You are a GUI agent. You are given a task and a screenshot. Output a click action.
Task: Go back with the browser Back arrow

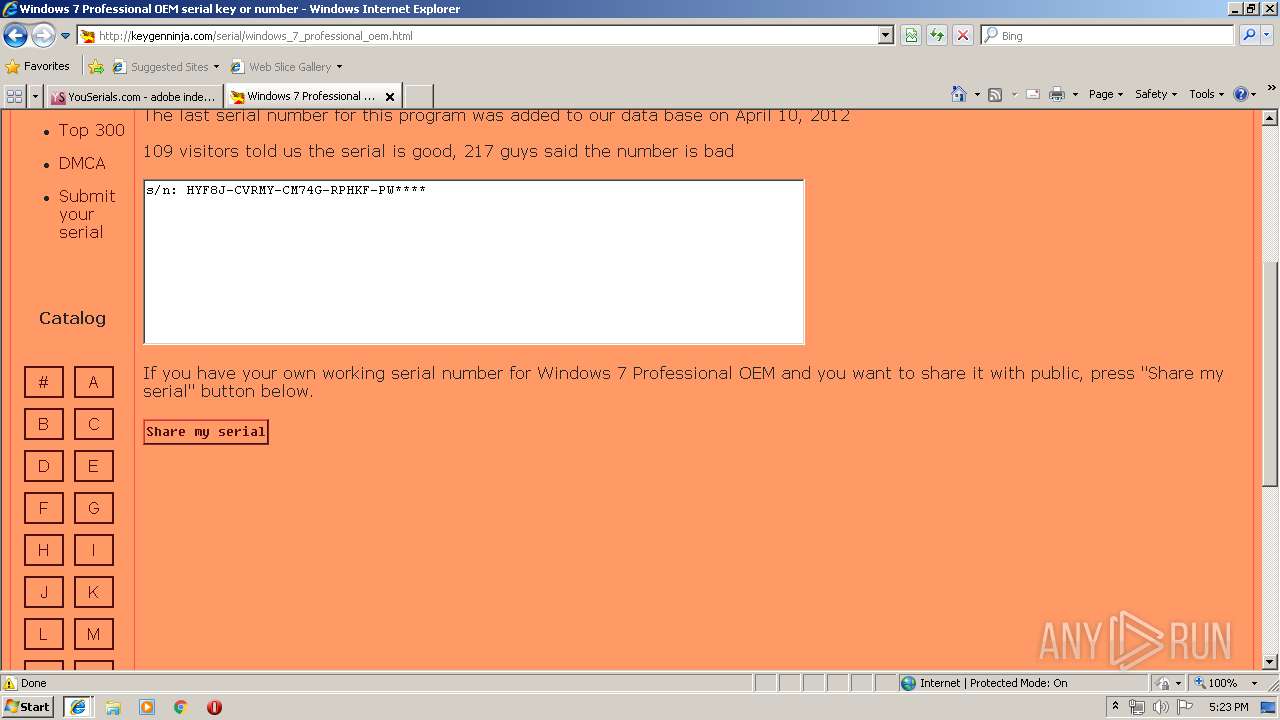point(15,36)
